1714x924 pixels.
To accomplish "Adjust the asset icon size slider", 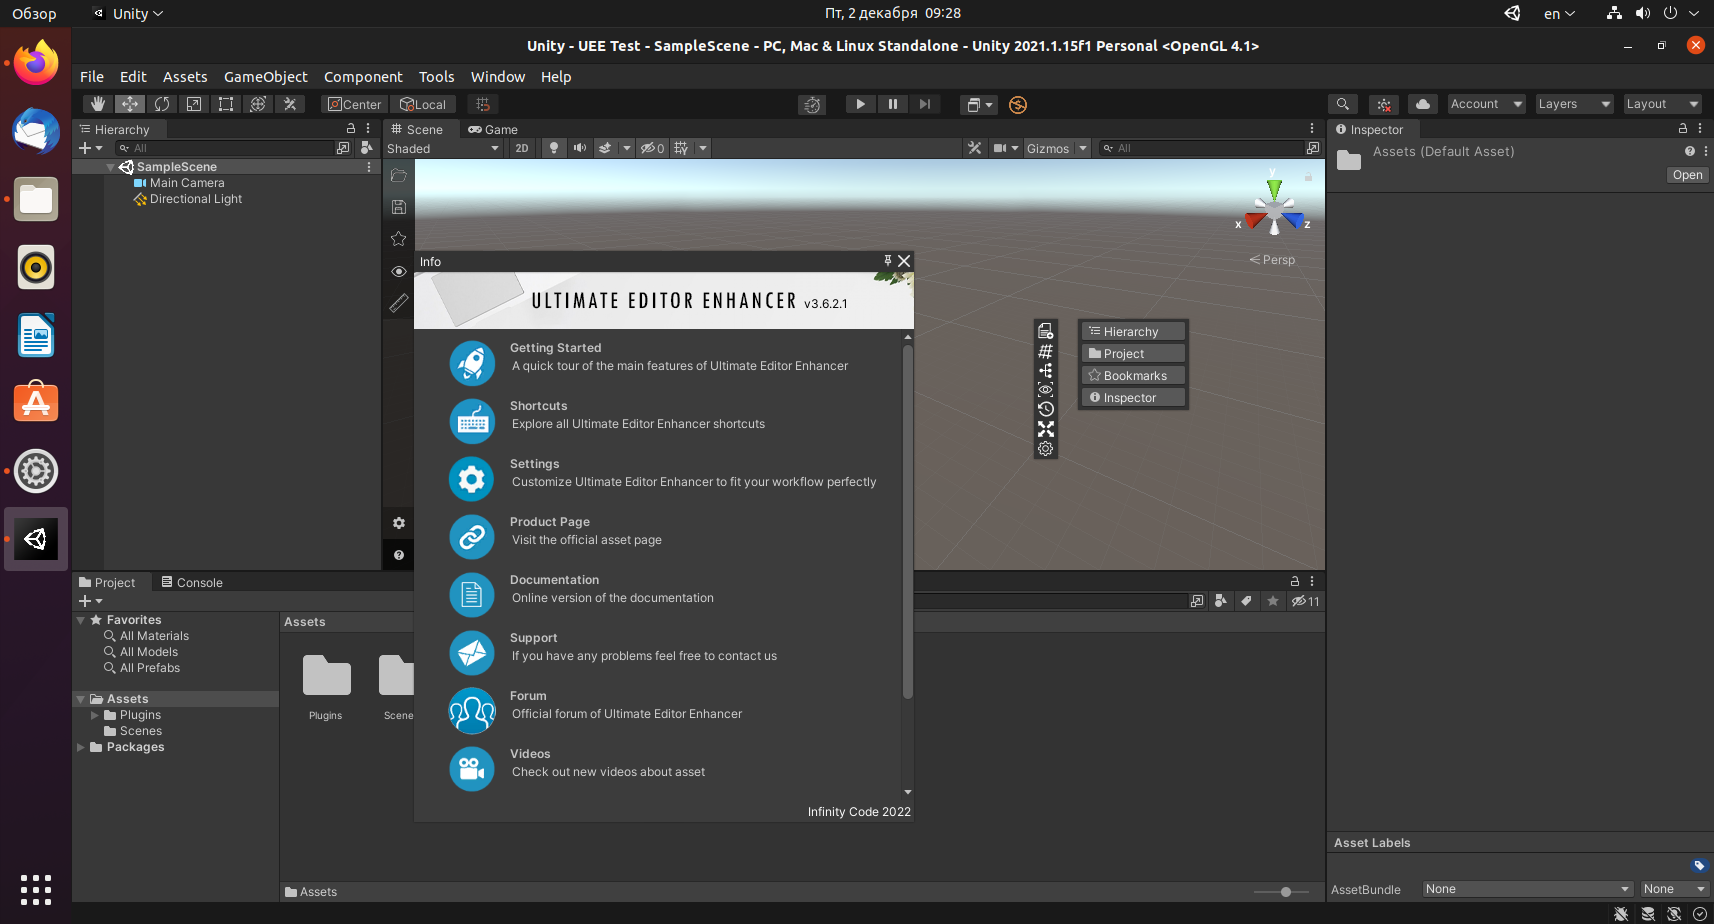I will 1280,892.
